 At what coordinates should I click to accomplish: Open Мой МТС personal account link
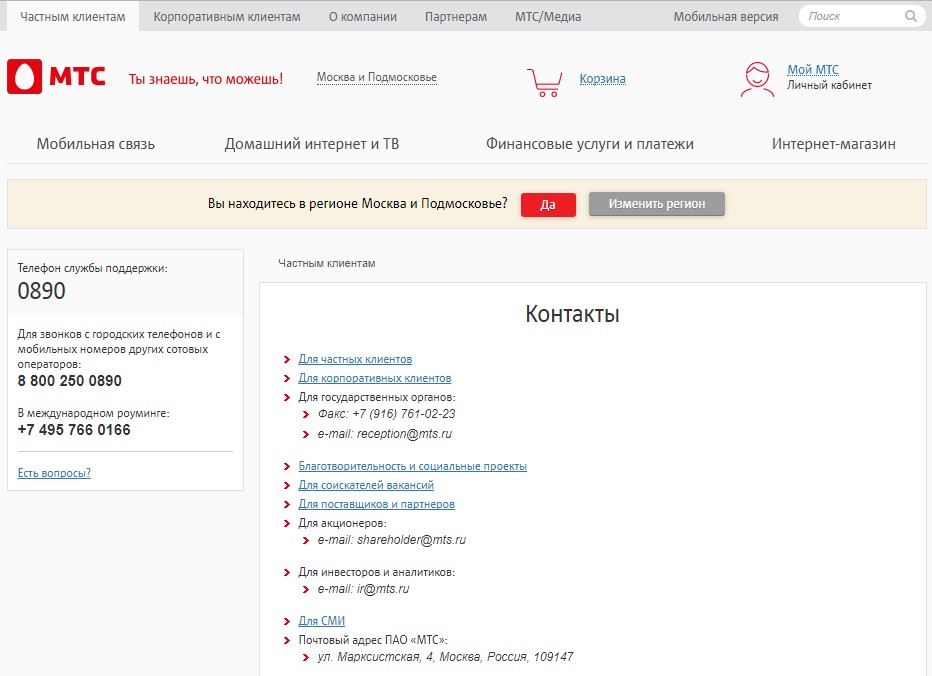click(x=813, y=70)
